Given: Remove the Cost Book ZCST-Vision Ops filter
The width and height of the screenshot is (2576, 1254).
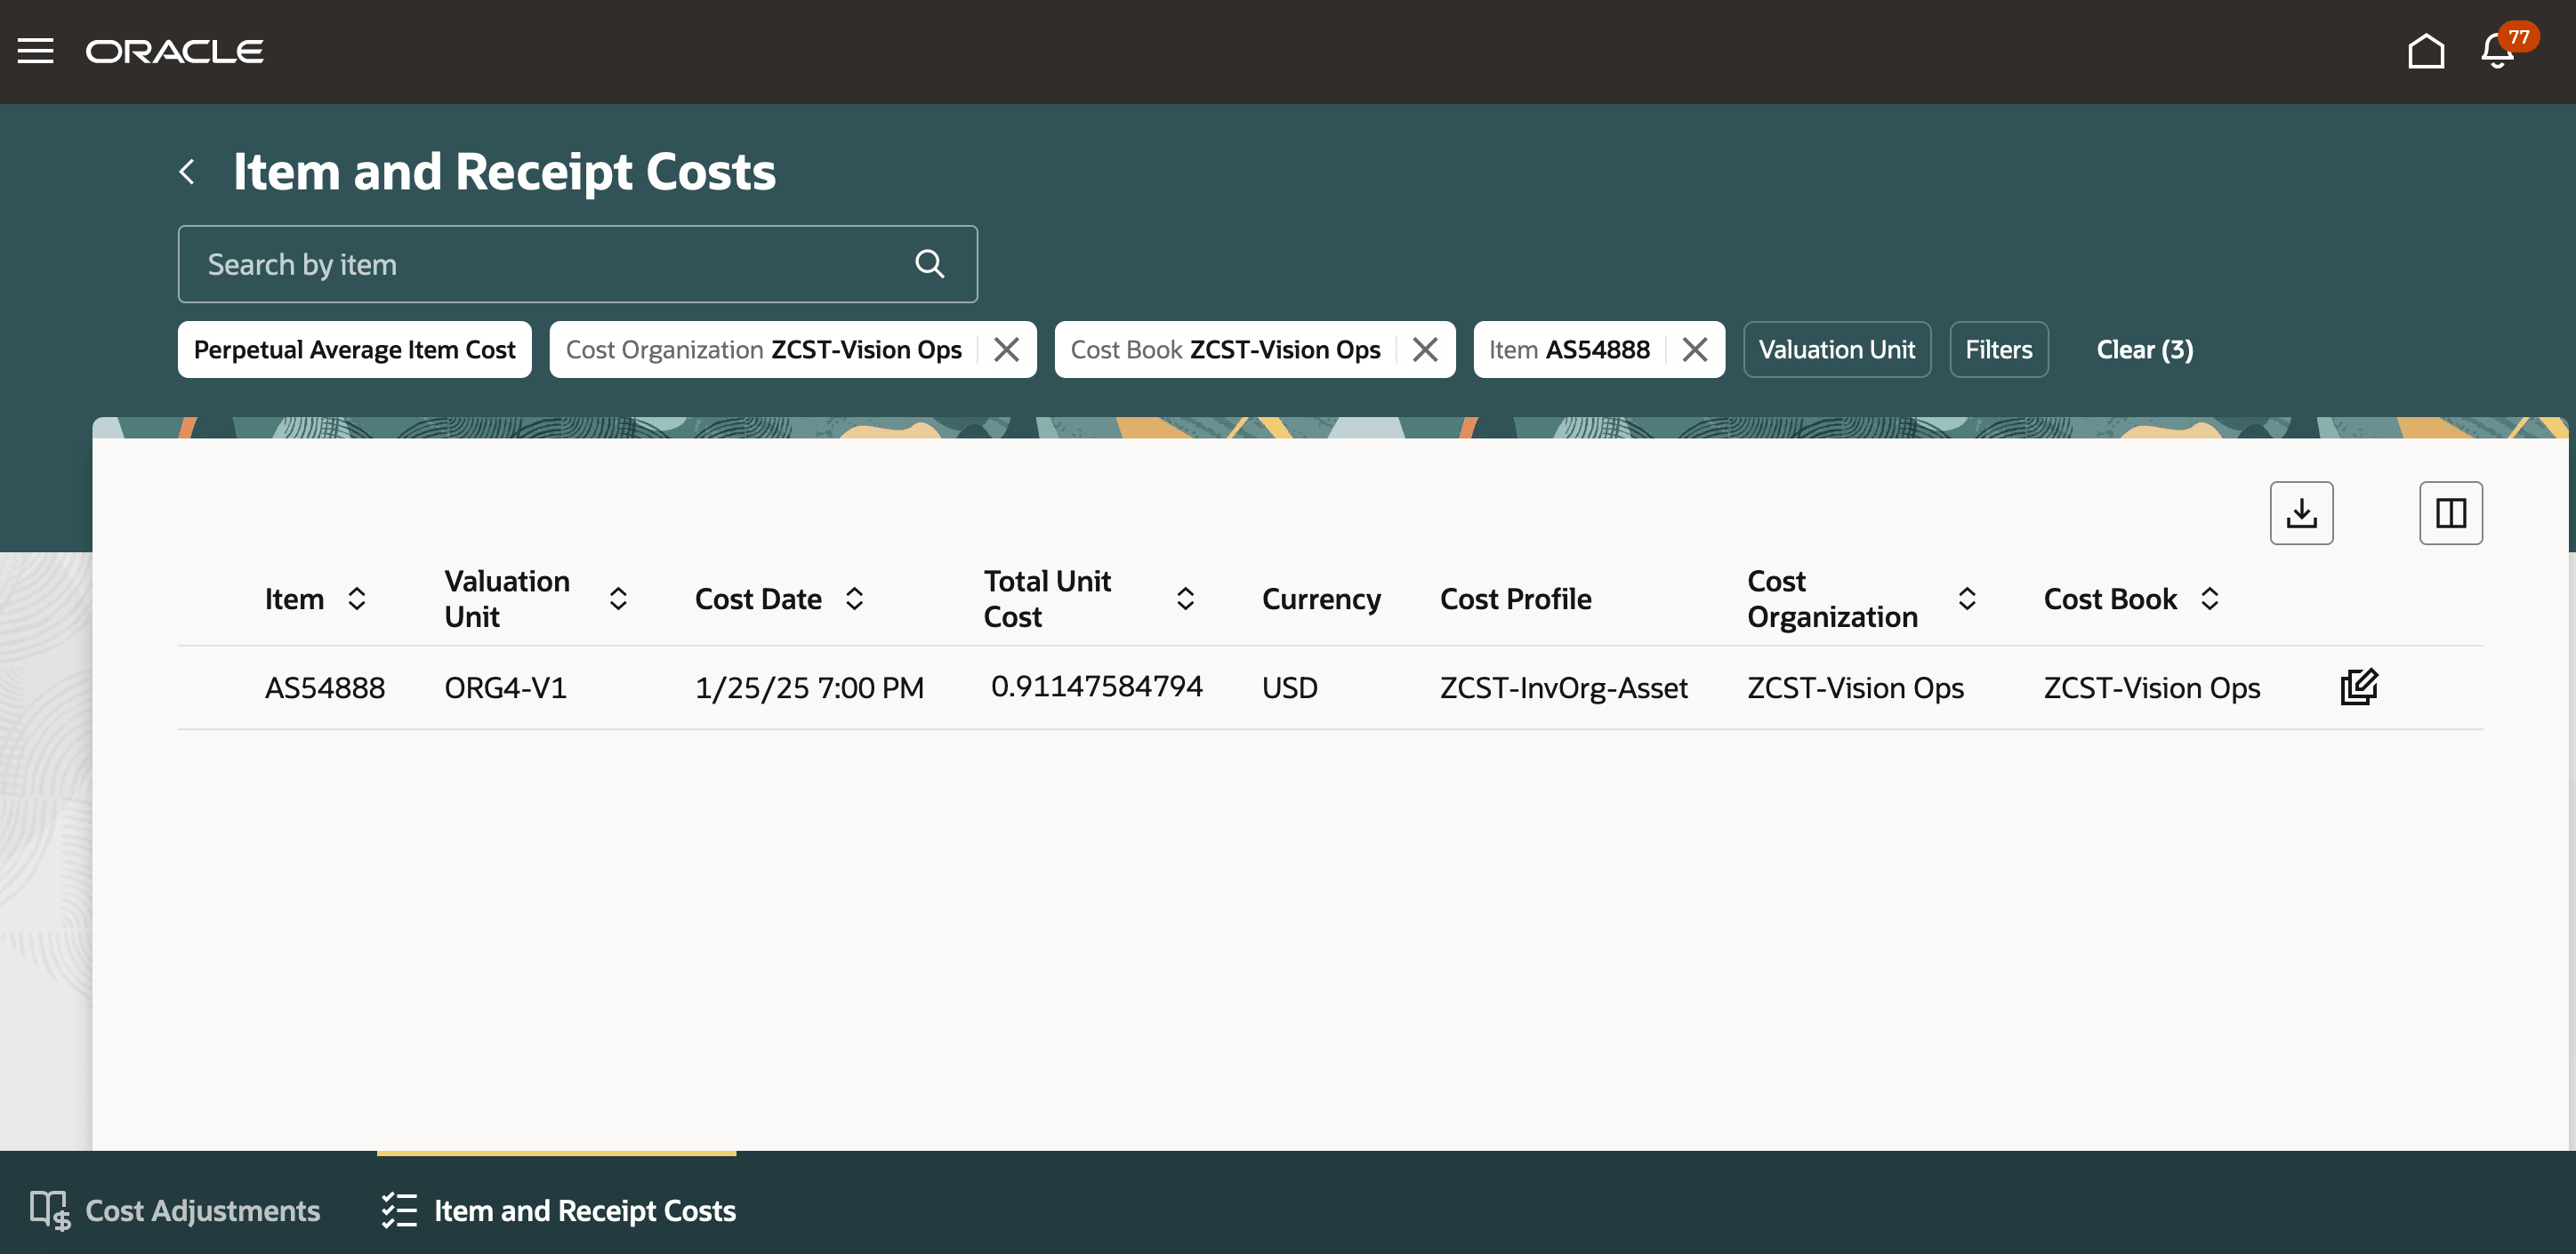Looking at the screenshot, I should pyautogui.click(x=1425, y=349).
